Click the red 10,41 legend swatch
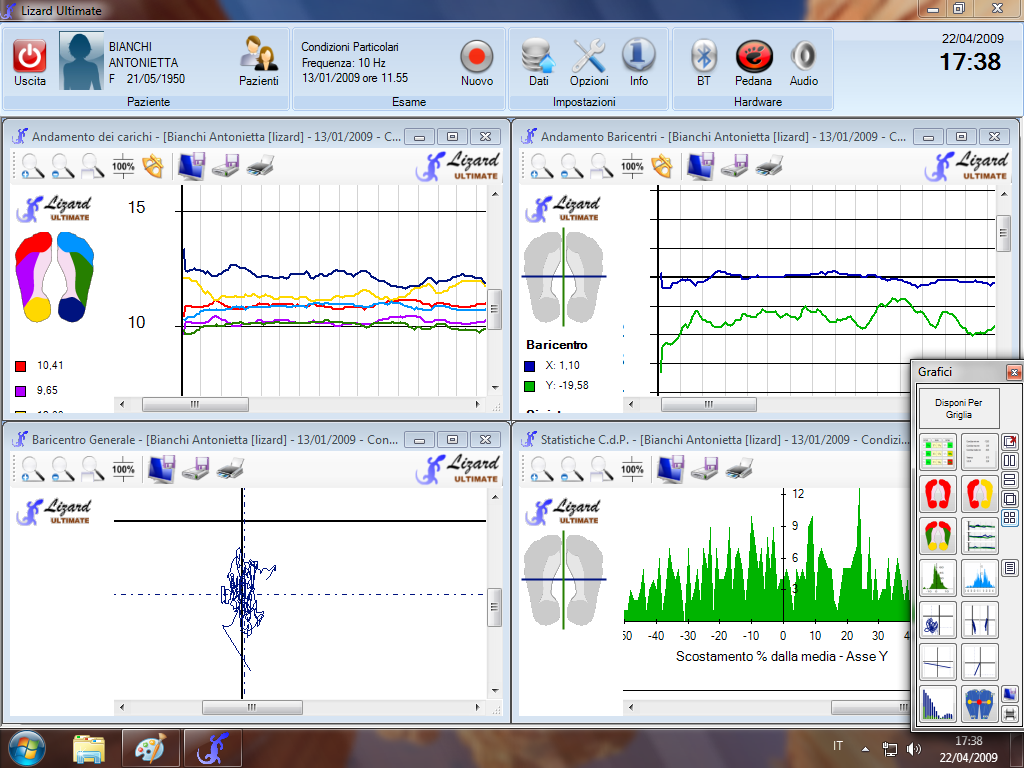 (21, 366)
